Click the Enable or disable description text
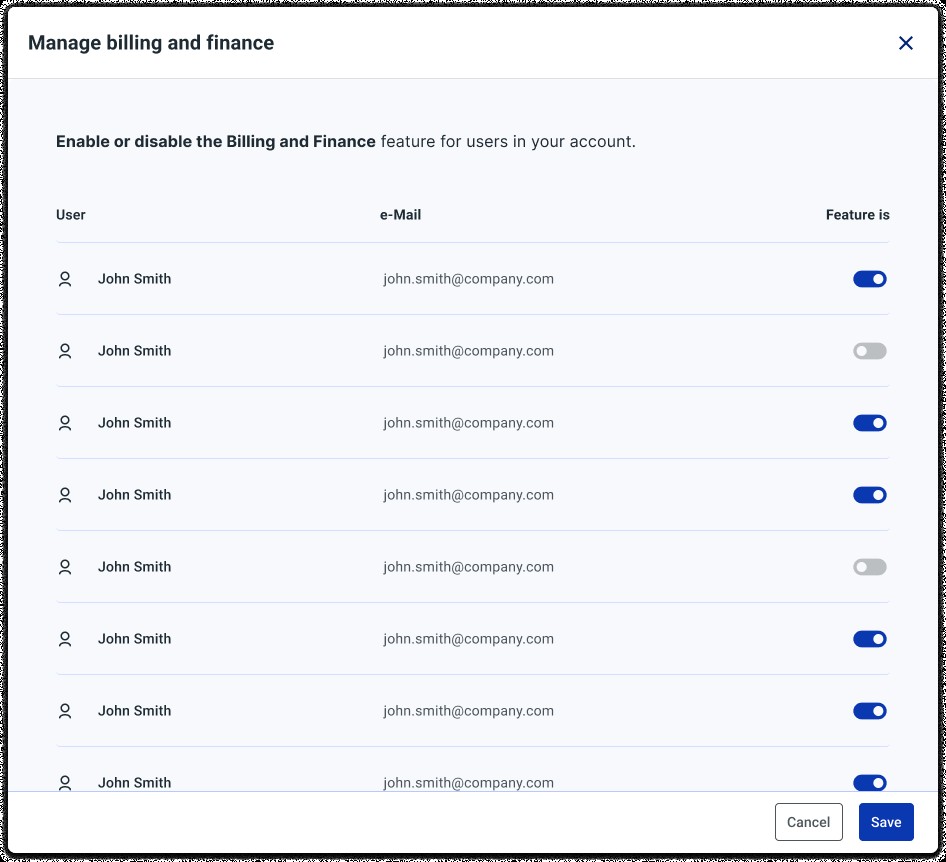The width and height of the screenshot is (946, 862). [346, 141]
